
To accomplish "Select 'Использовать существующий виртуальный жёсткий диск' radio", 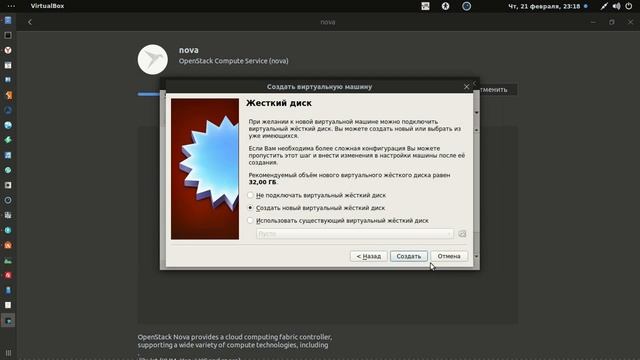I will click(x=250, y=220).
